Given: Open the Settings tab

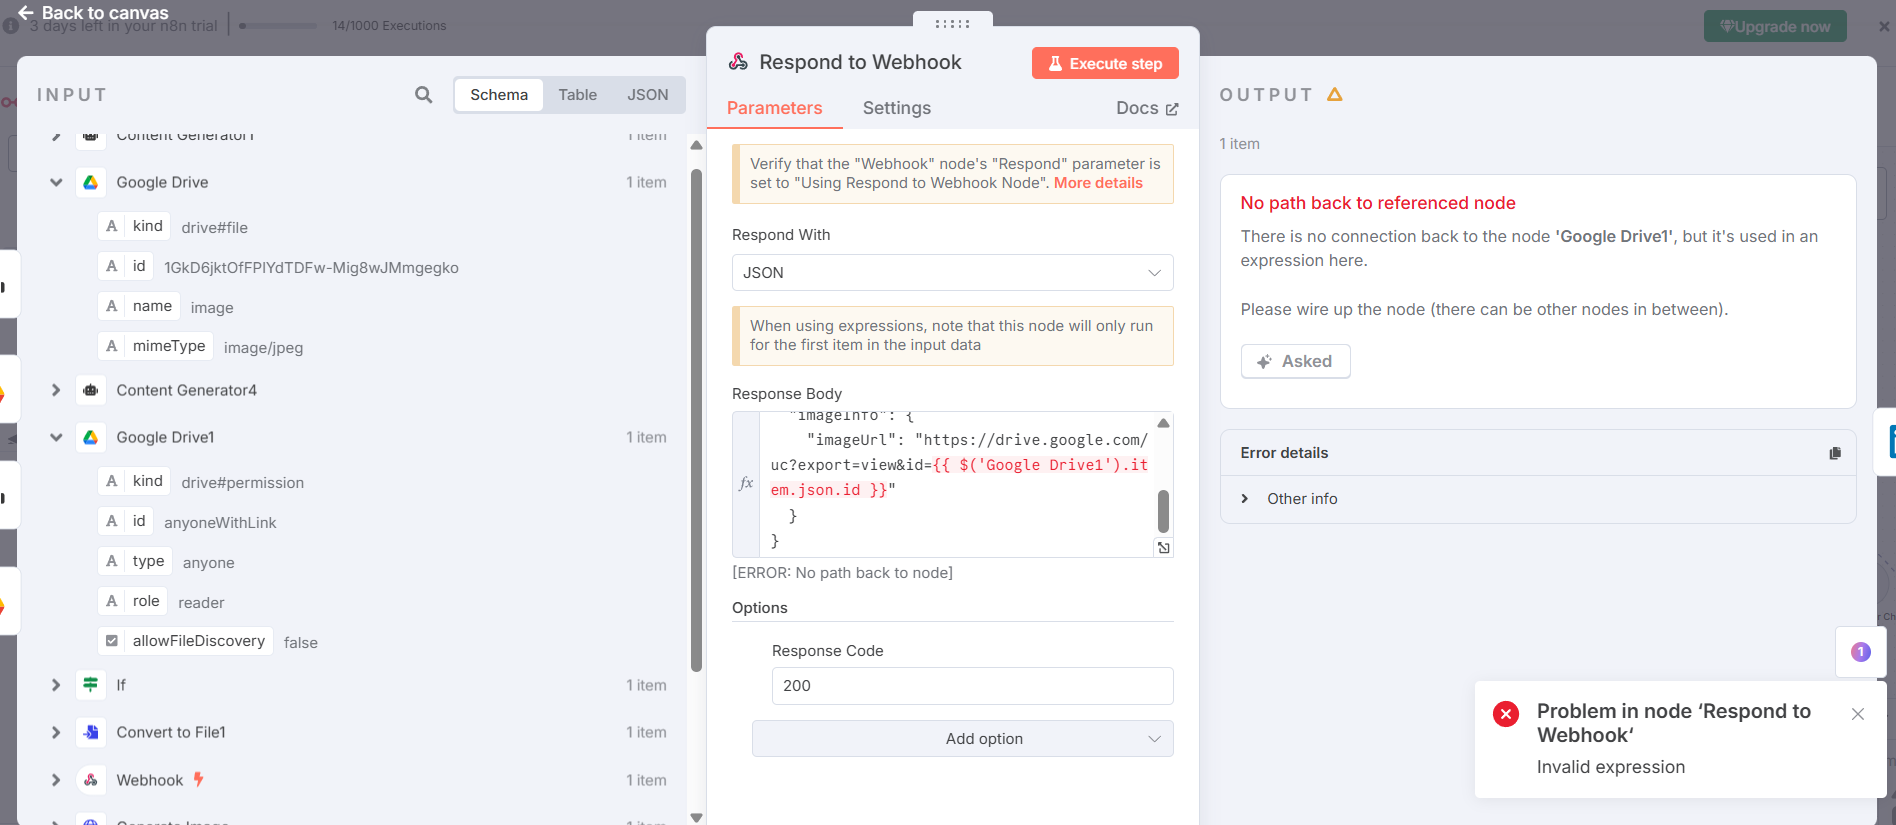Looking at the screenshot, I should coord(896,108).
